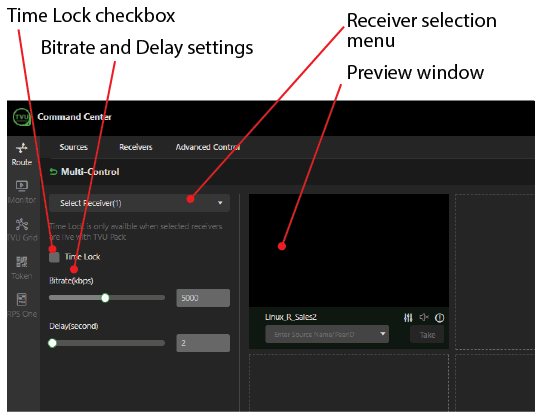The width and height of the screenshot is (540, 416).
Task: Open the TVU Grid sidebar section
Action: point(22,230)
